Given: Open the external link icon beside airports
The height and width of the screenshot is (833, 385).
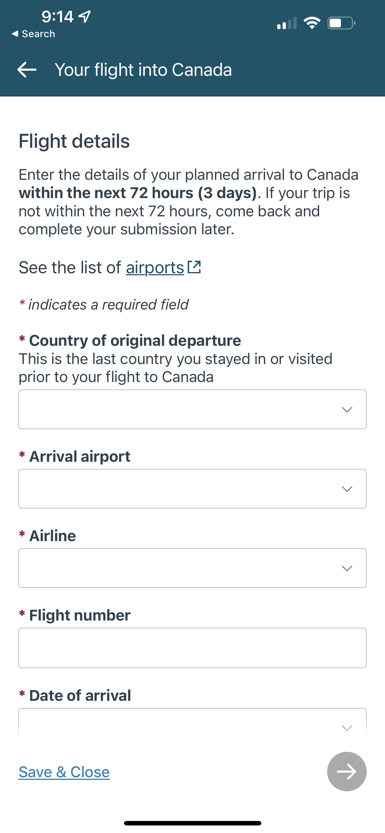Looking at the screenshot, I should [x=195, y=267].
